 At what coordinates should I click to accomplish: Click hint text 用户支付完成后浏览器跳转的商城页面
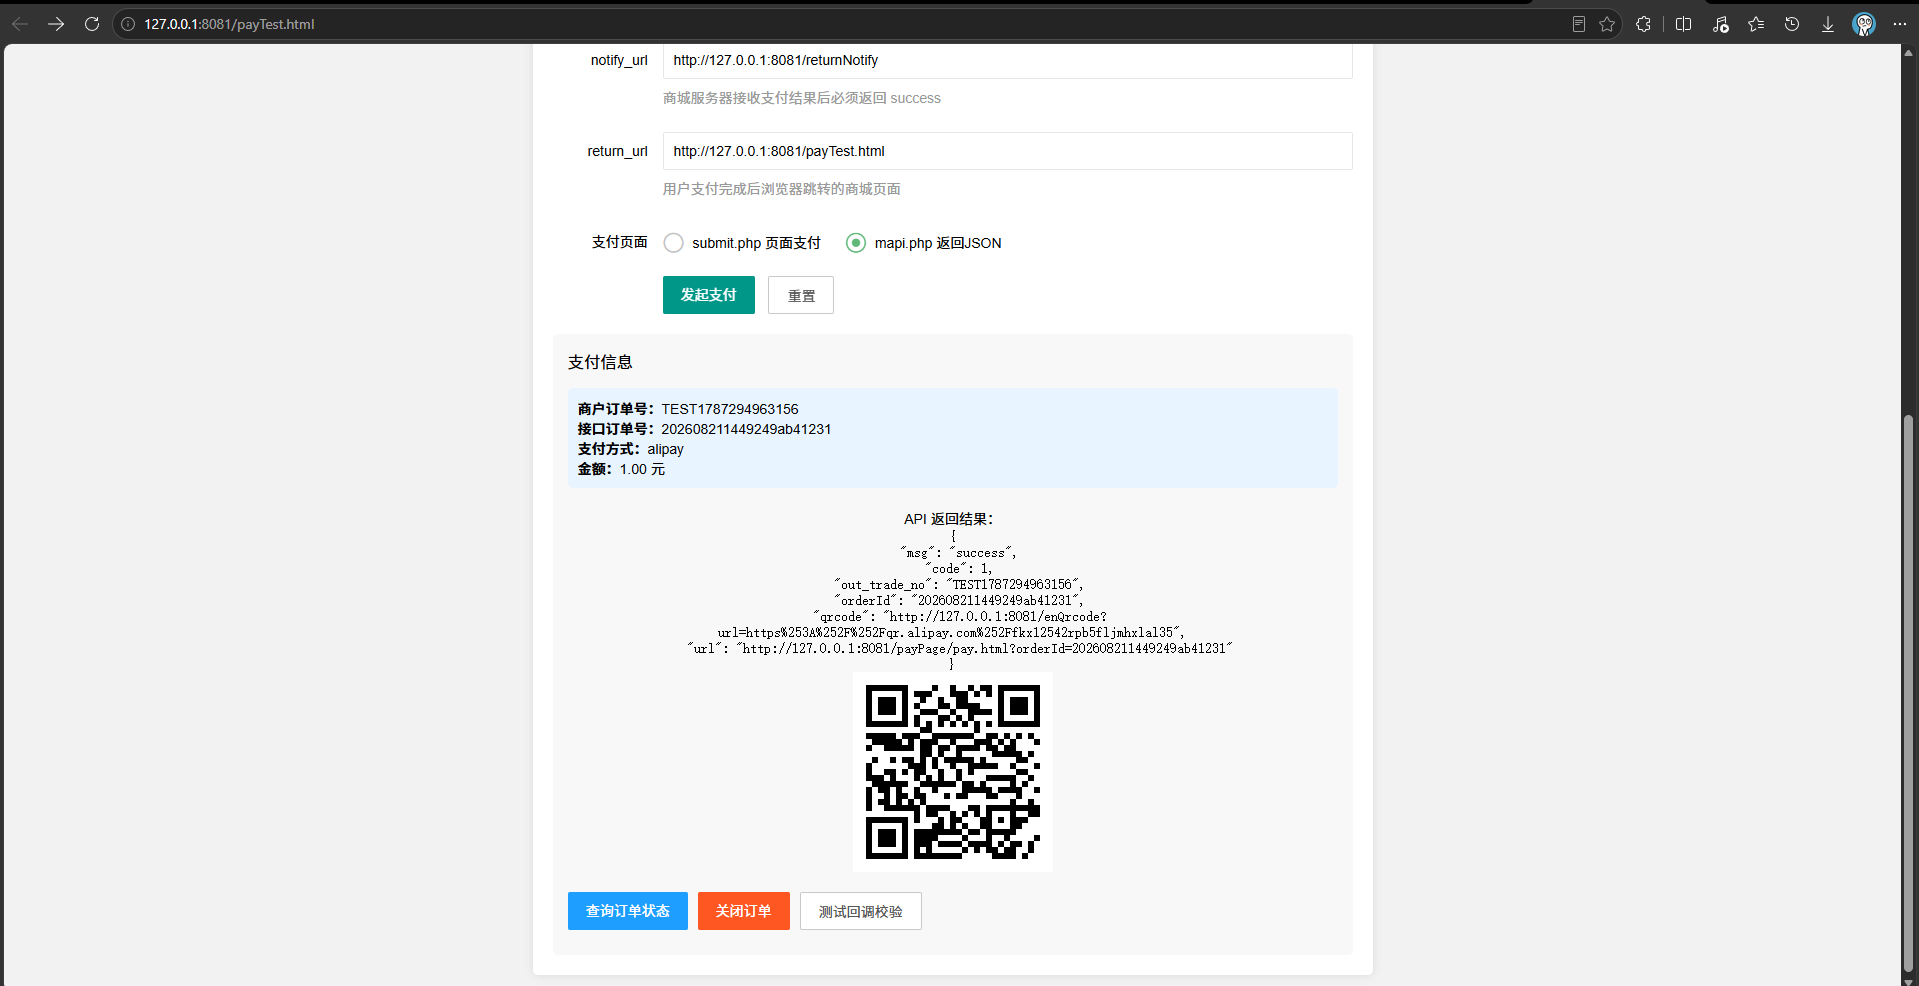[782, 189]
